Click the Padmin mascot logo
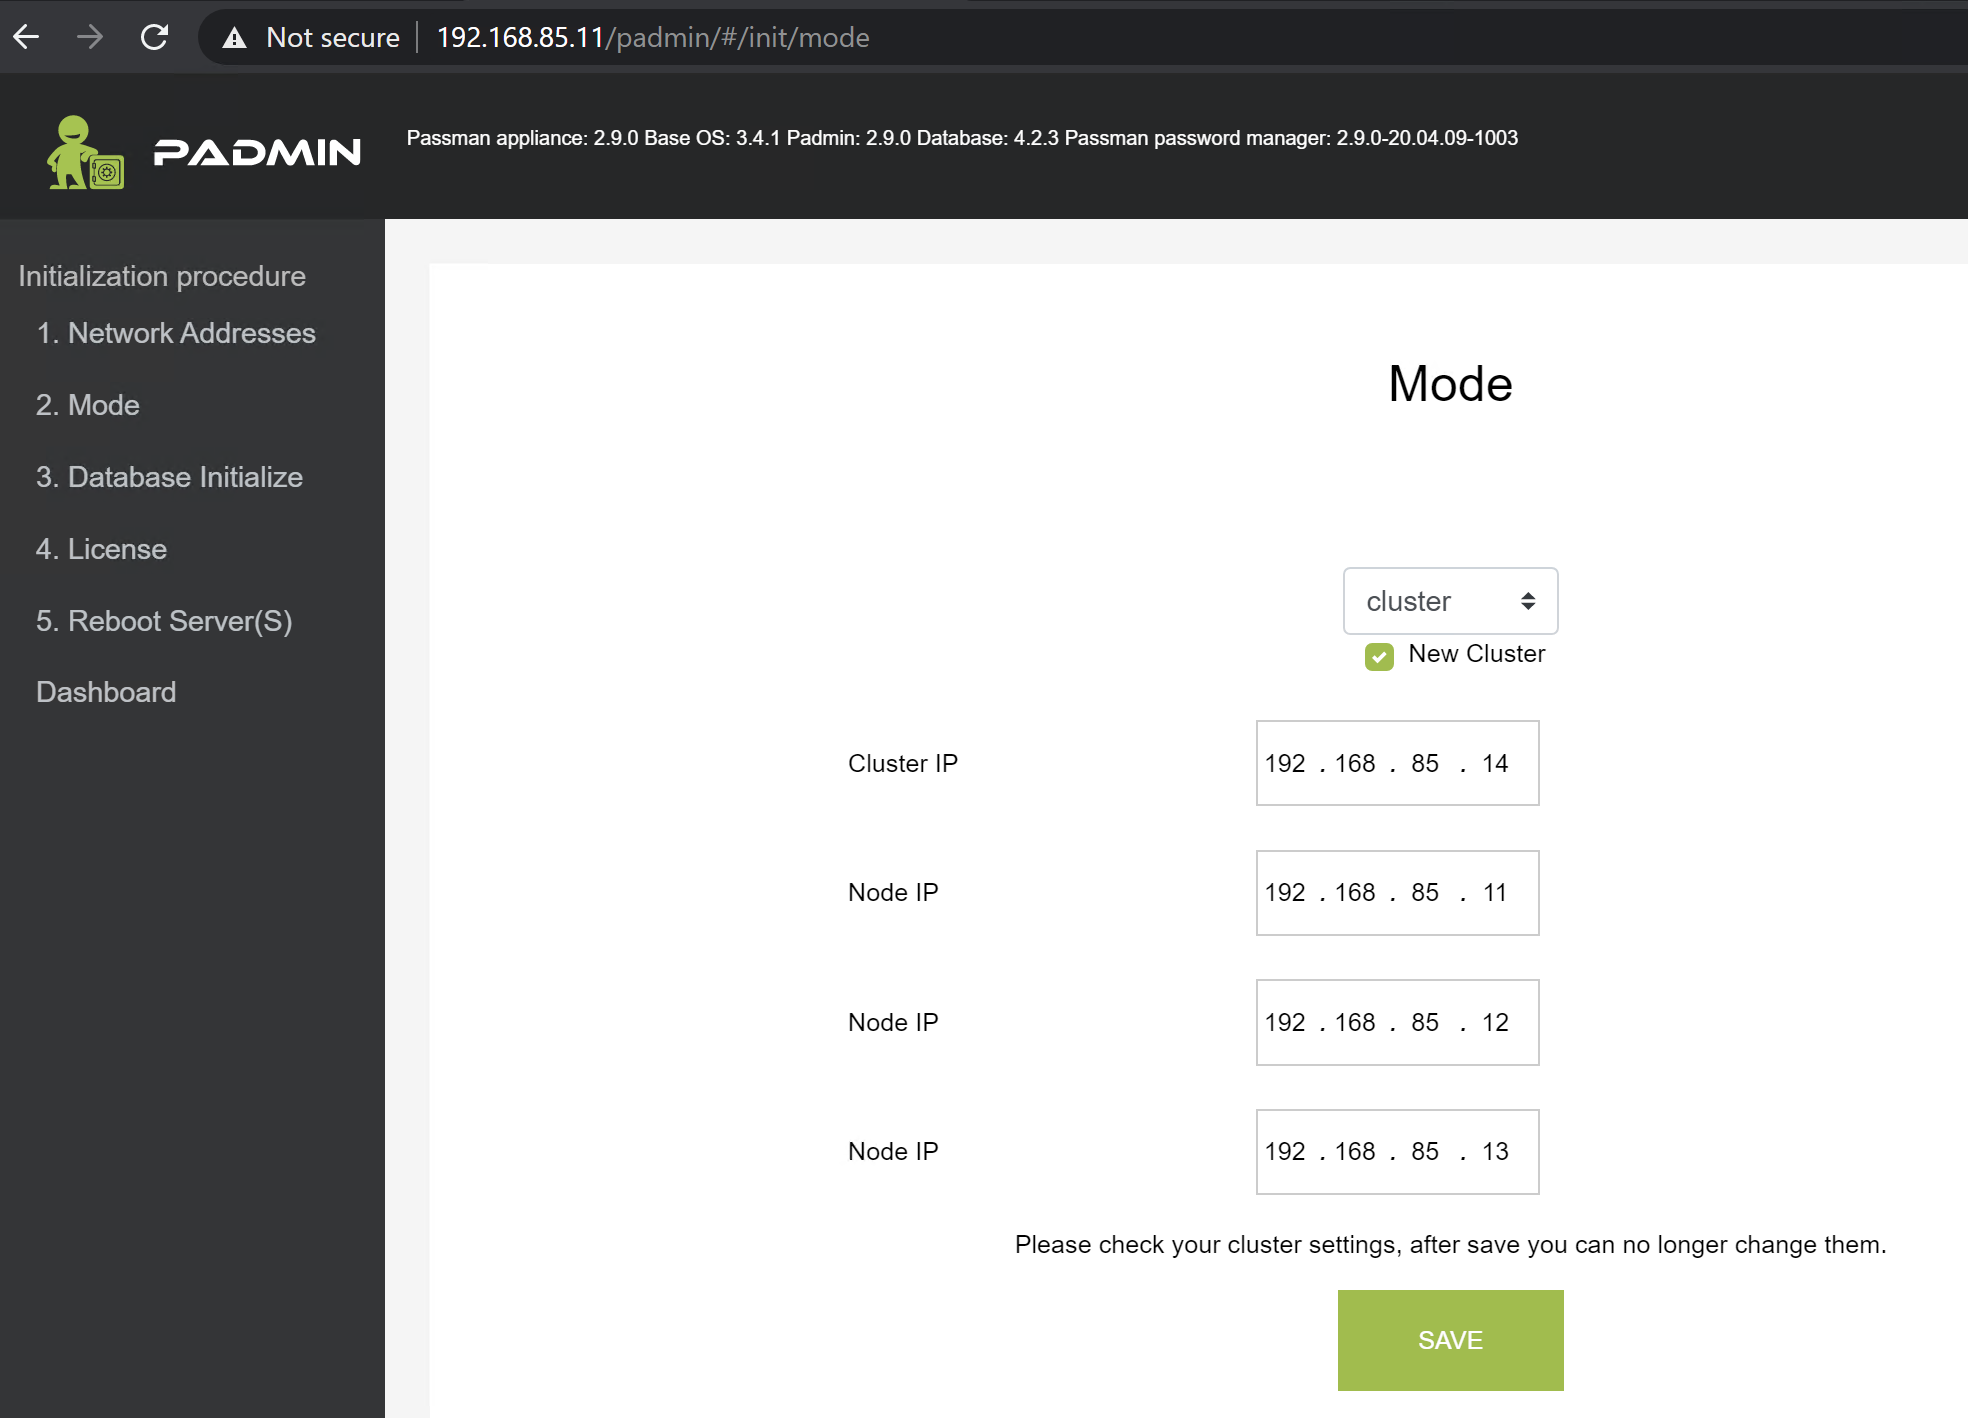The image size is (1968, 1418). (x=85, y=153)
